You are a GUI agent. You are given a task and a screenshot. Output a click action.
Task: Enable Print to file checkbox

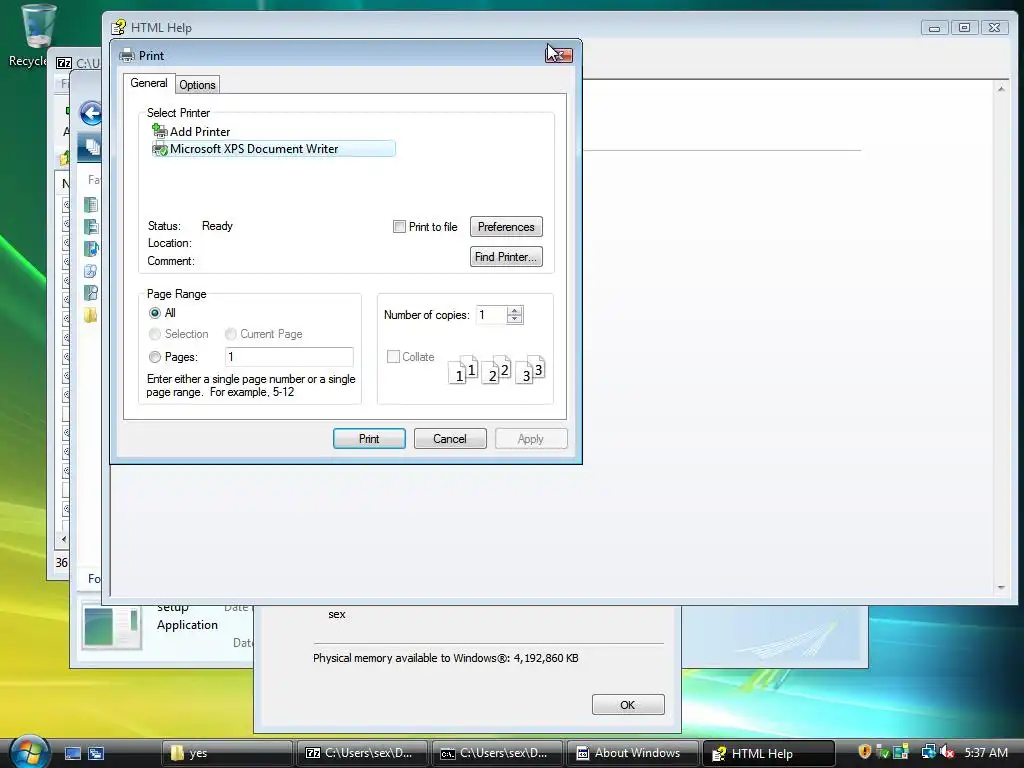coord(399,227)
